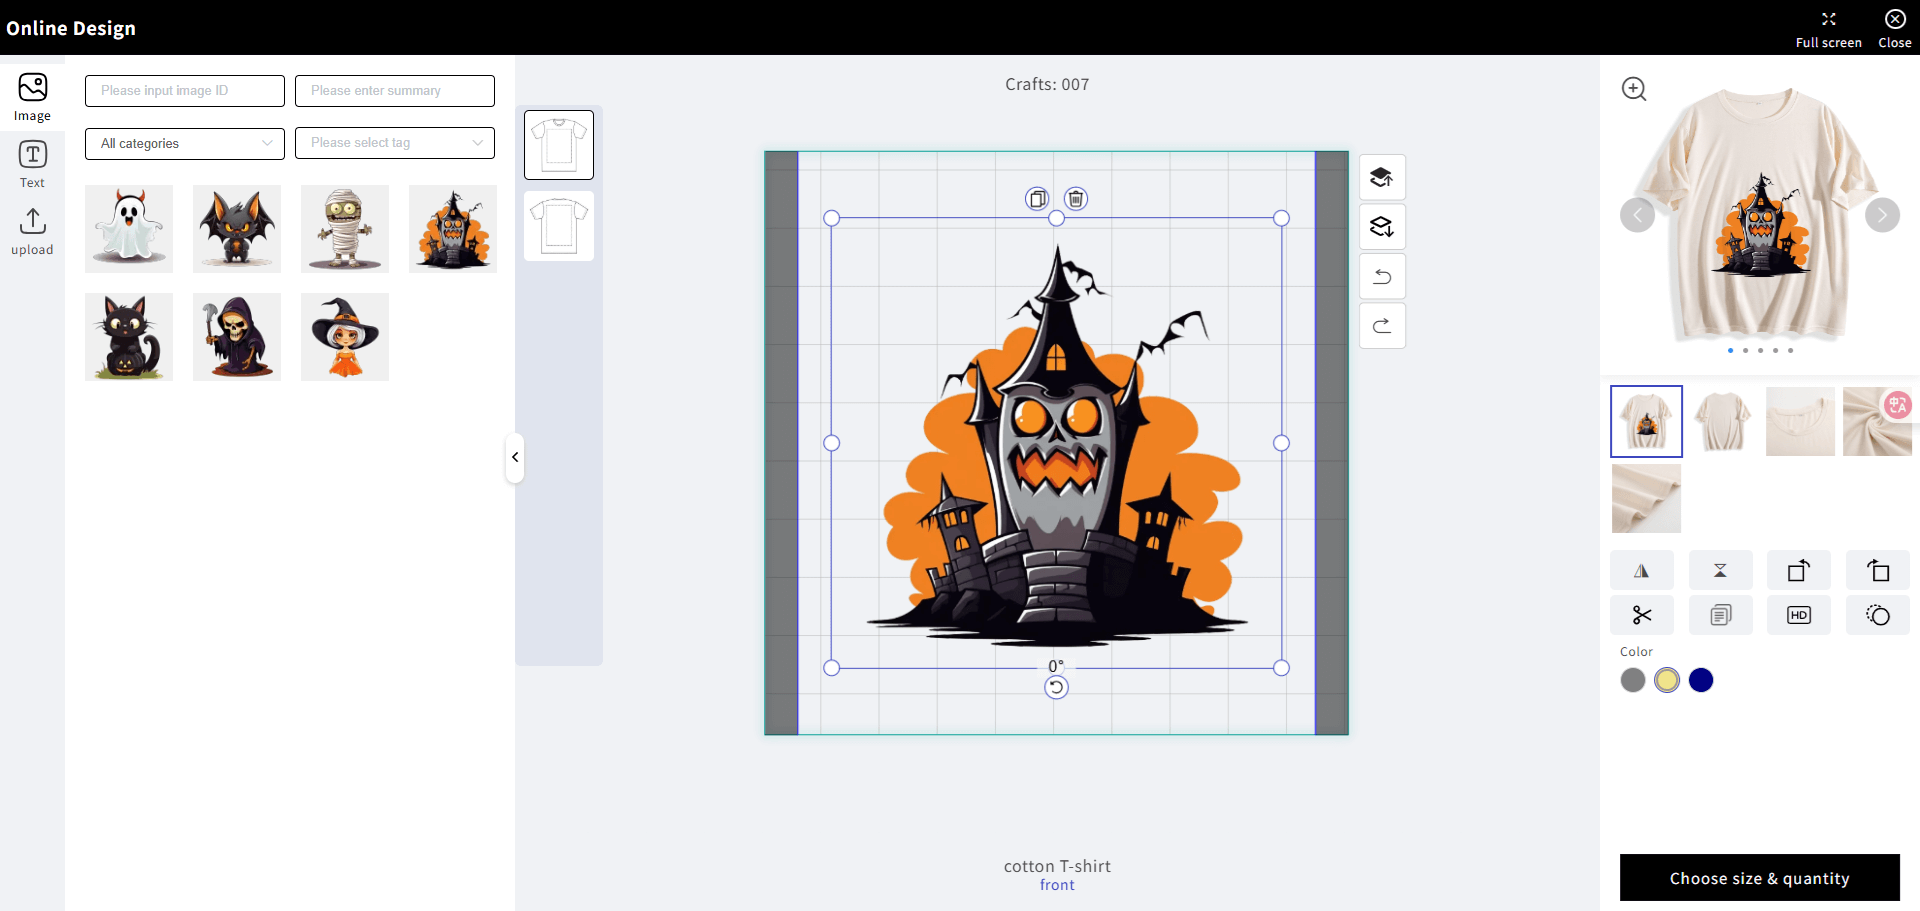Enter Full screen mode
Image resolution: width=1920 pixels, height=911 pixels.
(x=1828, y=28)
